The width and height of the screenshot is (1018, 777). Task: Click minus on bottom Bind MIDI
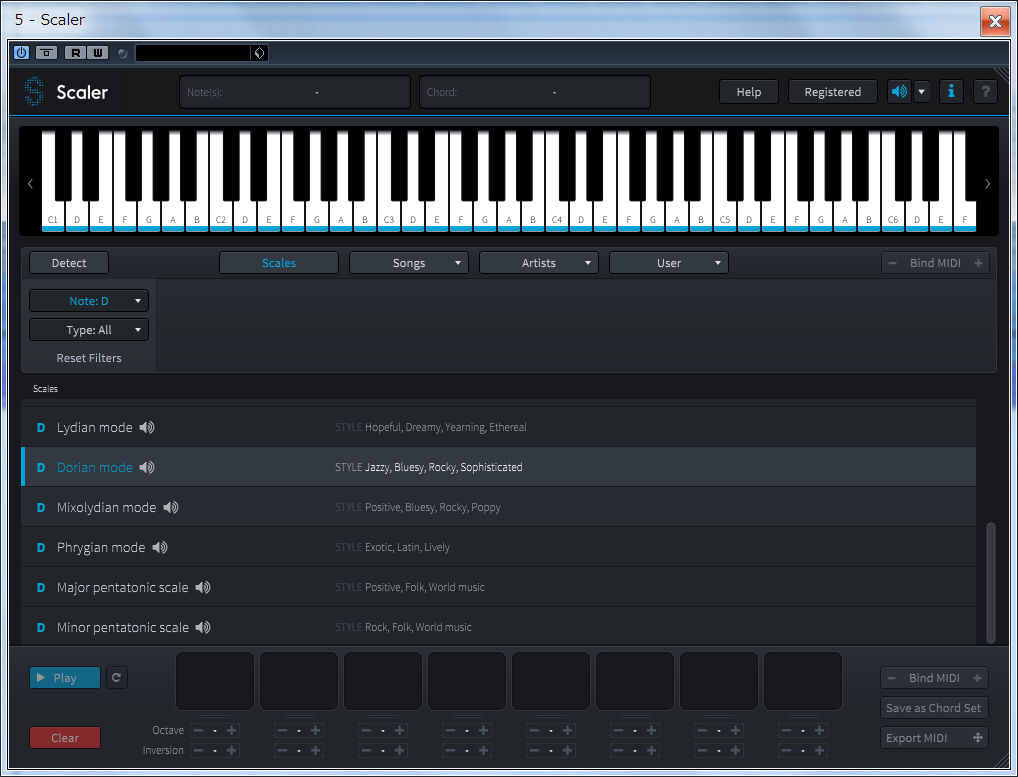(891, 678)
